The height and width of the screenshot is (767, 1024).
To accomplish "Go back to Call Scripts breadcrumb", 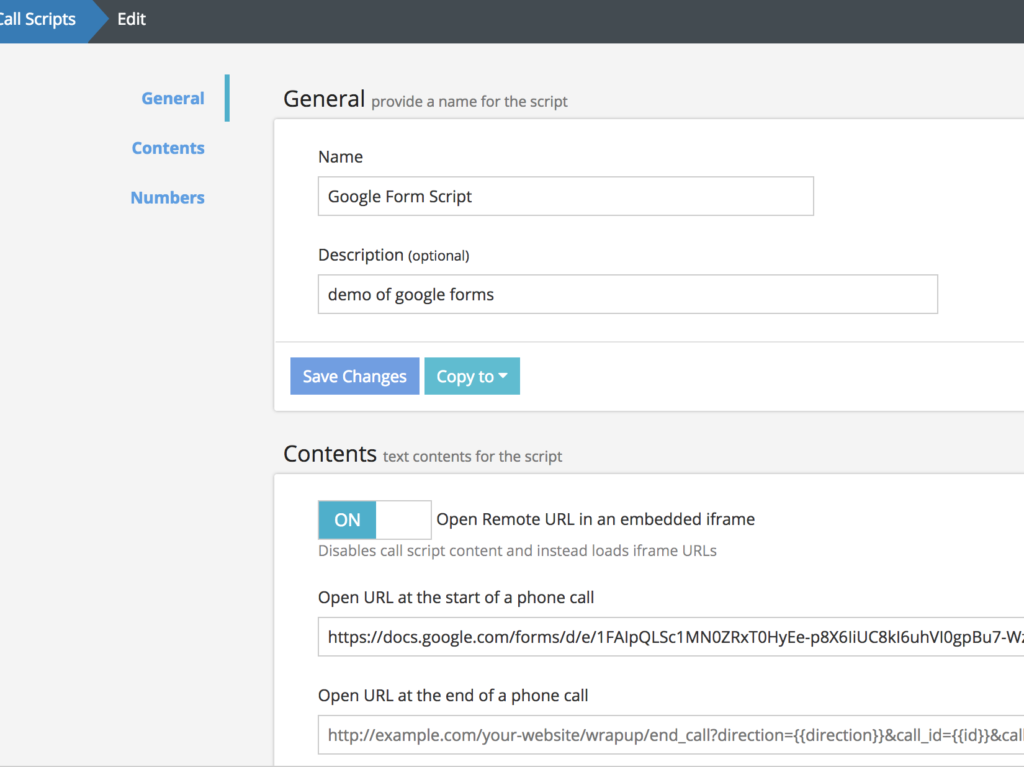I will [x=38, y=20].
